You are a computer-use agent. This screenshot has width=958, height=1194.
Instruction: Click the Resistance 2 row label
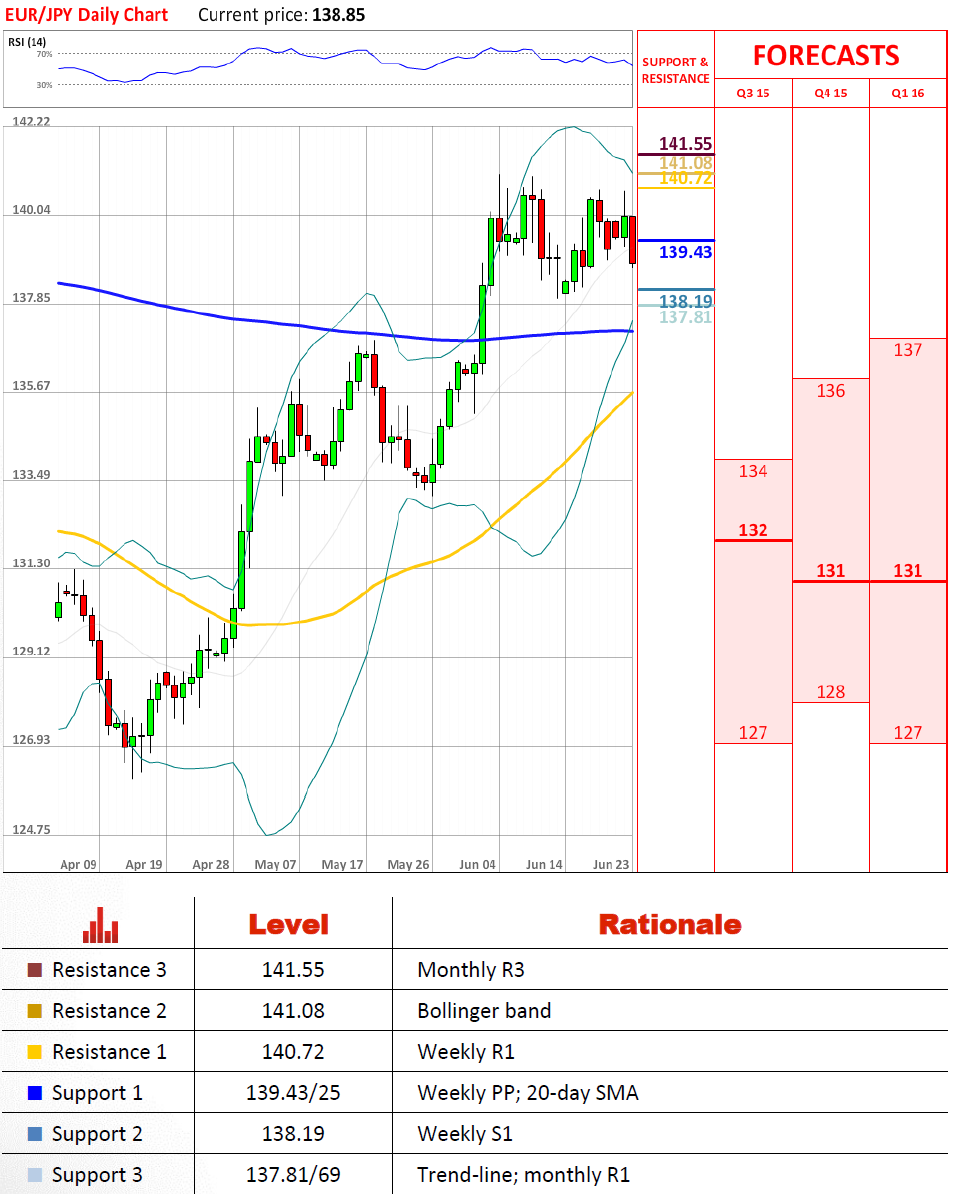pos(109,1010)
